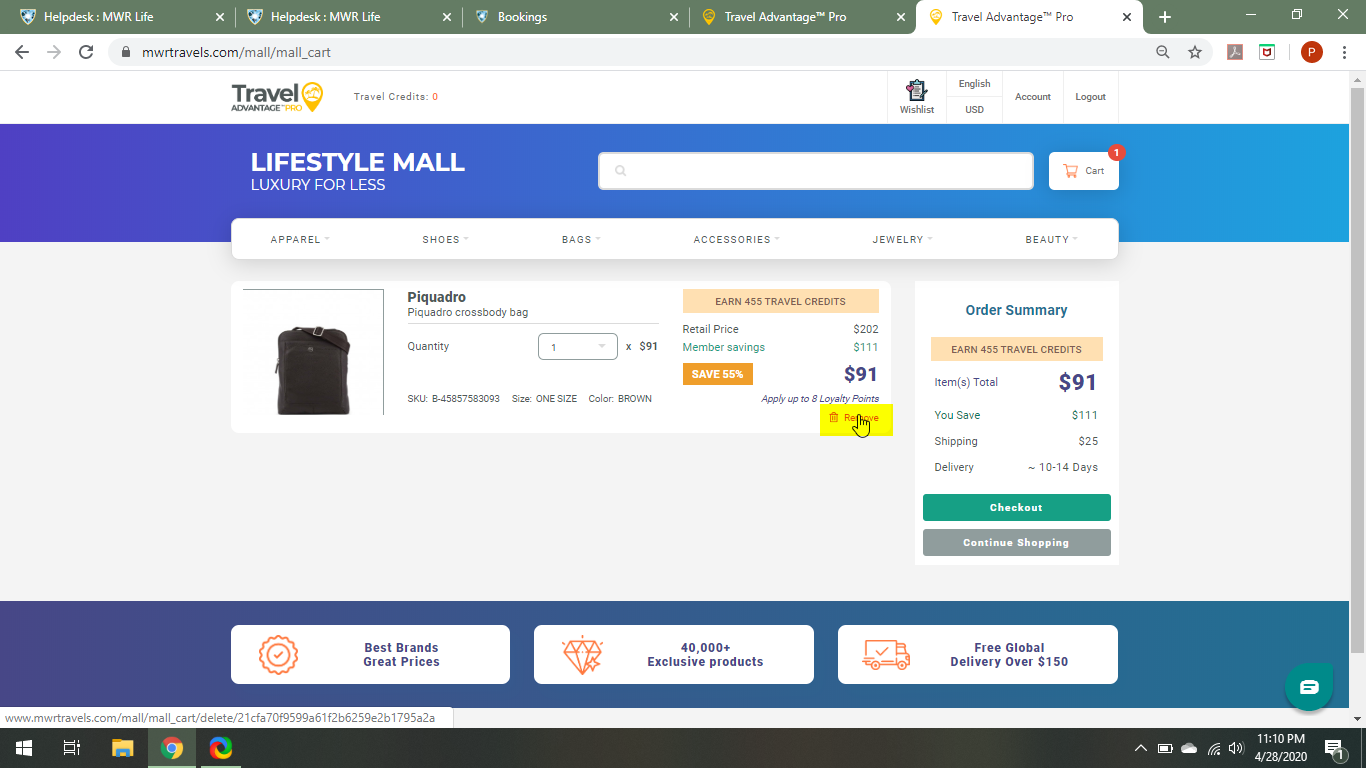This screenshot has height=768, width=1366.
Task: Expand the APPAREL menu
Action: pyautogui.click(x=300, y=240)
